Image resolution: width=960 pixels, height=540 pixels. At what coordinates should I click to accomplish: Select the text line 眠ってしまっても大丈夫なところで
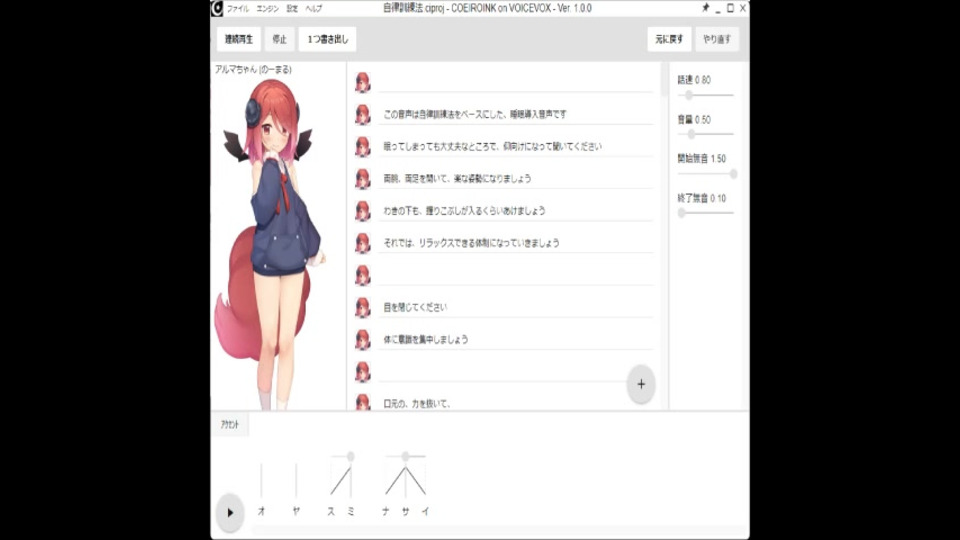point(516,147)
